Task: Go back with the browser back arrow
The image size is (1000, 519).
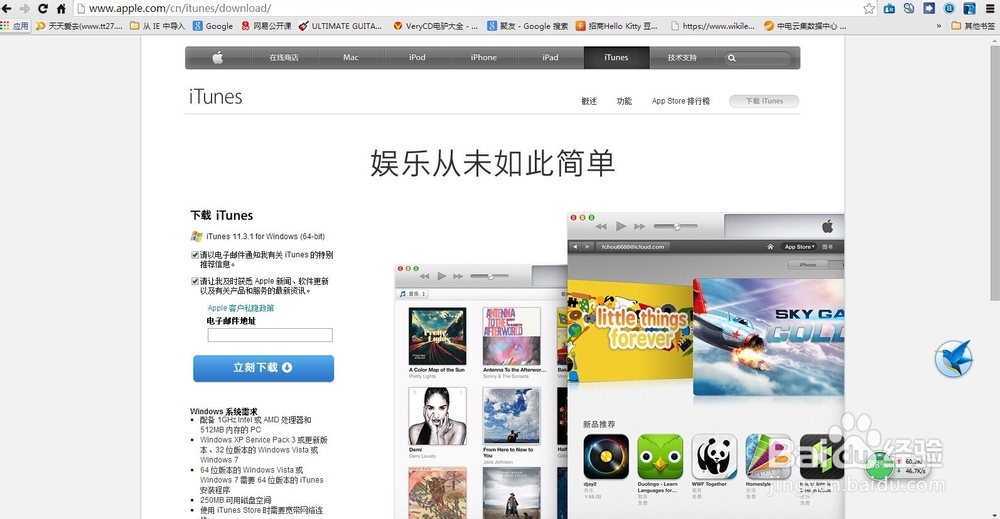Action: click(x=7, y=8)
